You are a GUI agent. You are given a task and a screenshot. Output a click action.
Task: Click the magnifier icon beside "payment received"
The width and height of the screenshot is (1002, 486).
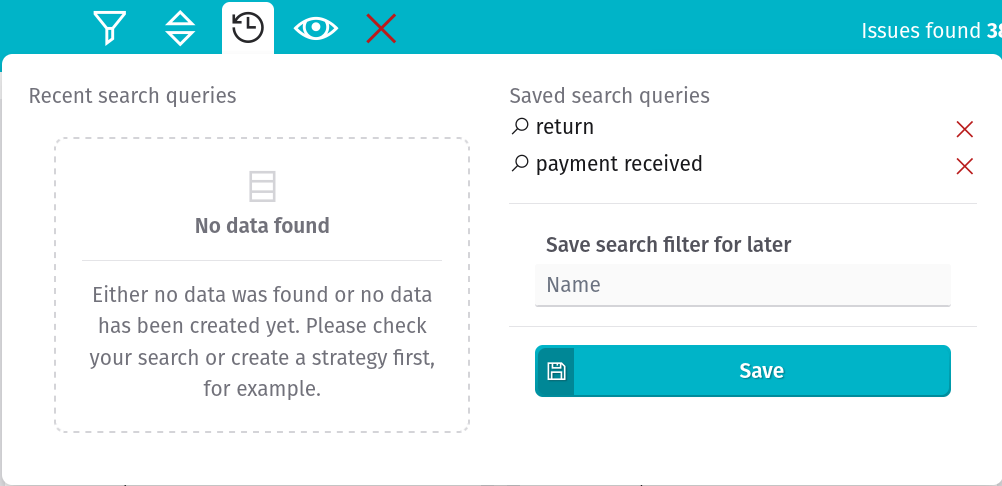520,163
